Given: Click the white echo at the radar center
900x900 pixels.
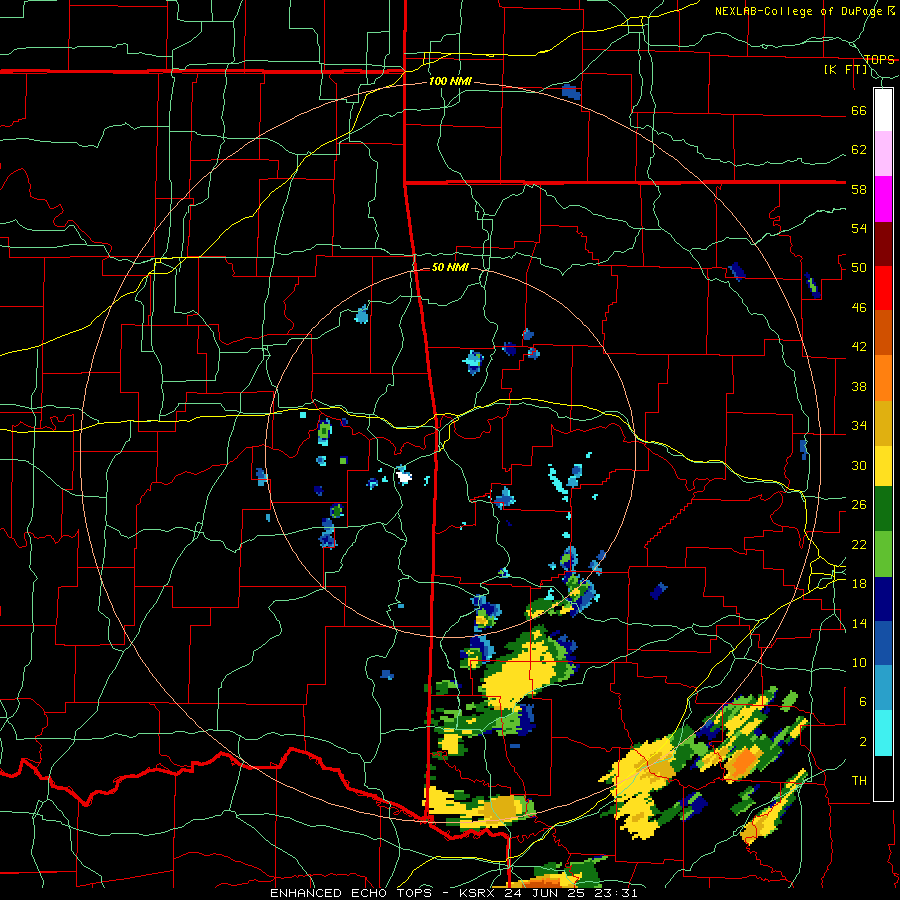Looking at the screenshot, I should [404, 476].
